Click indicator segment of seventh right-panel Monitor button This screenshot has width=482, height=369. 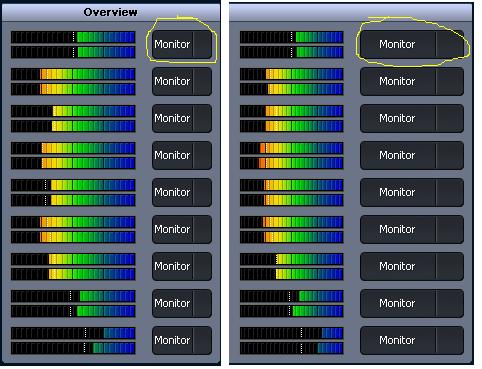[x=449, y=267]
